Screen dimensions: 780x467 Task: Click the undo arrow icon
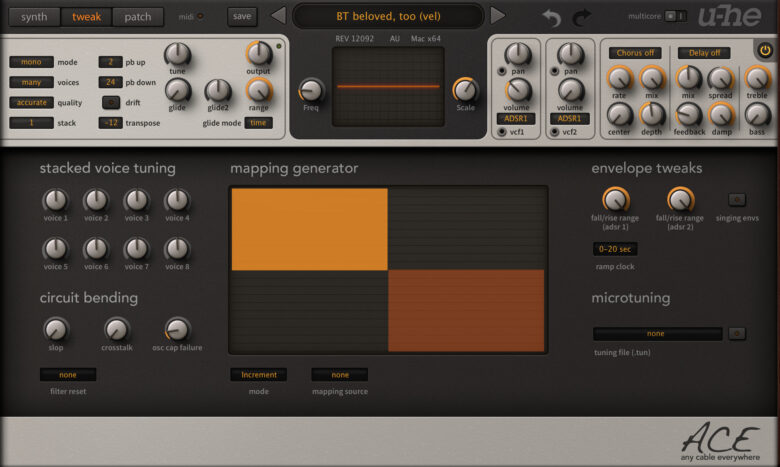pyautogui.click(x=552, y=18)
